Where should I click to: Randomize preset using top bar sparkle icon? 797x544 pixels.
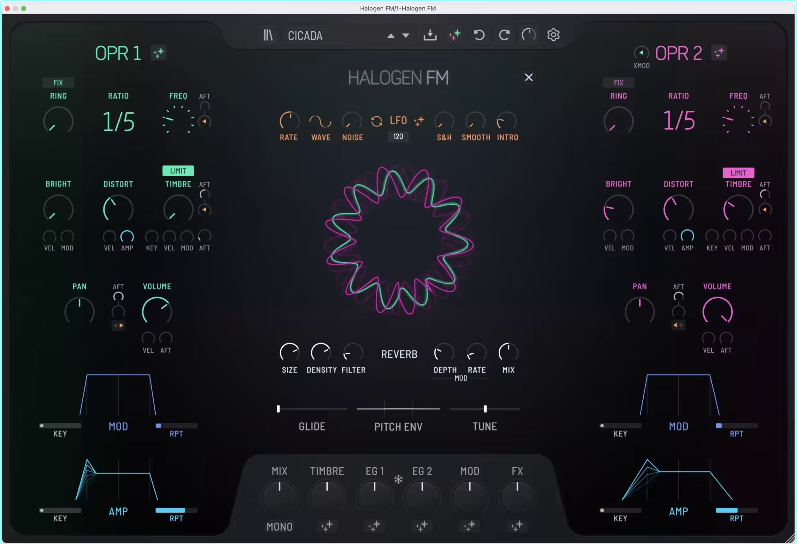pos(454,35)
